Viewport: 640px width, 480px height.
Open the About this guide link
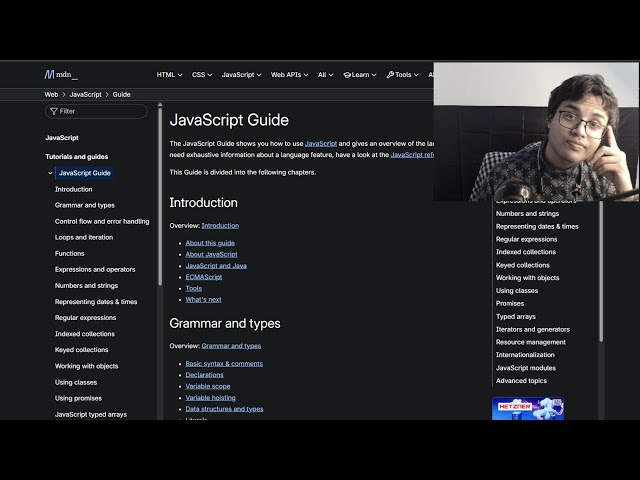(x=210, y=243)
